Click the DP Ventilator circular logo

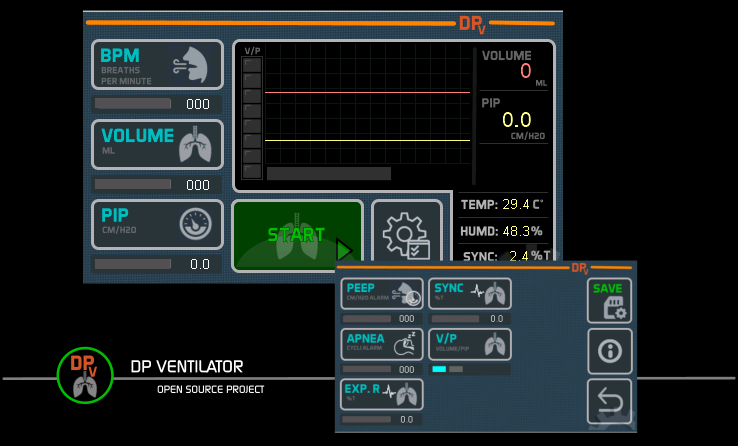coord(78,376)
